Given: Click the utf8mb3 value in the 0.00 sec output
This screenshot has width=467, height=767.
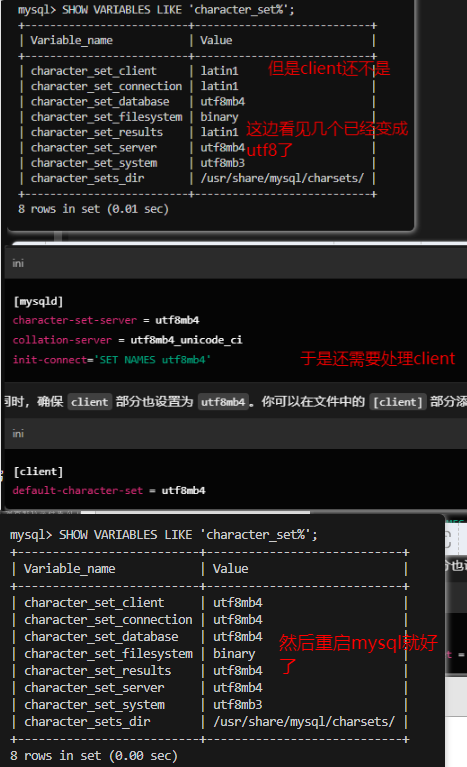Looking at the screenshot, I should tap(238, 705).
